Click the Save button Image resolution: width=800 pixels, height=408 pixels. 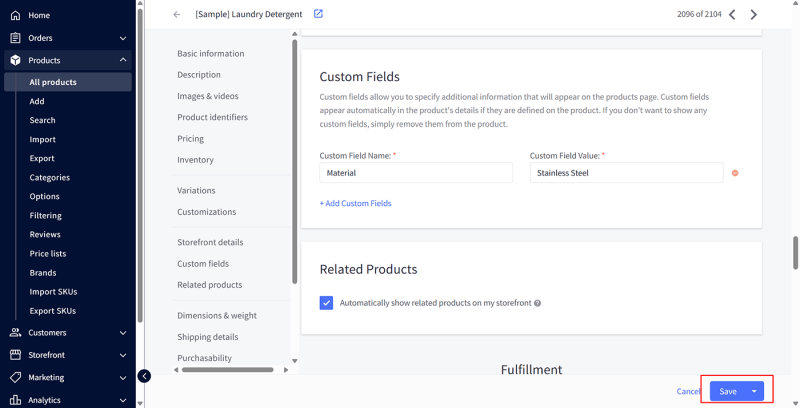(728, 391)
